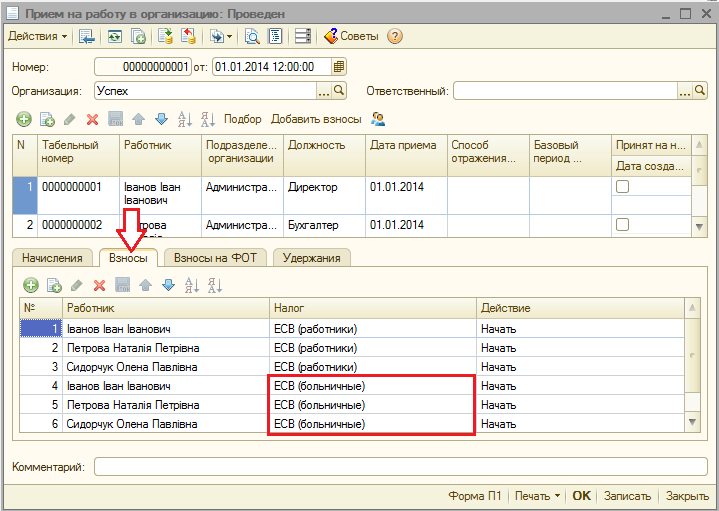
Task: Add new row in Взносы table
Action: (x=31, y=285)
